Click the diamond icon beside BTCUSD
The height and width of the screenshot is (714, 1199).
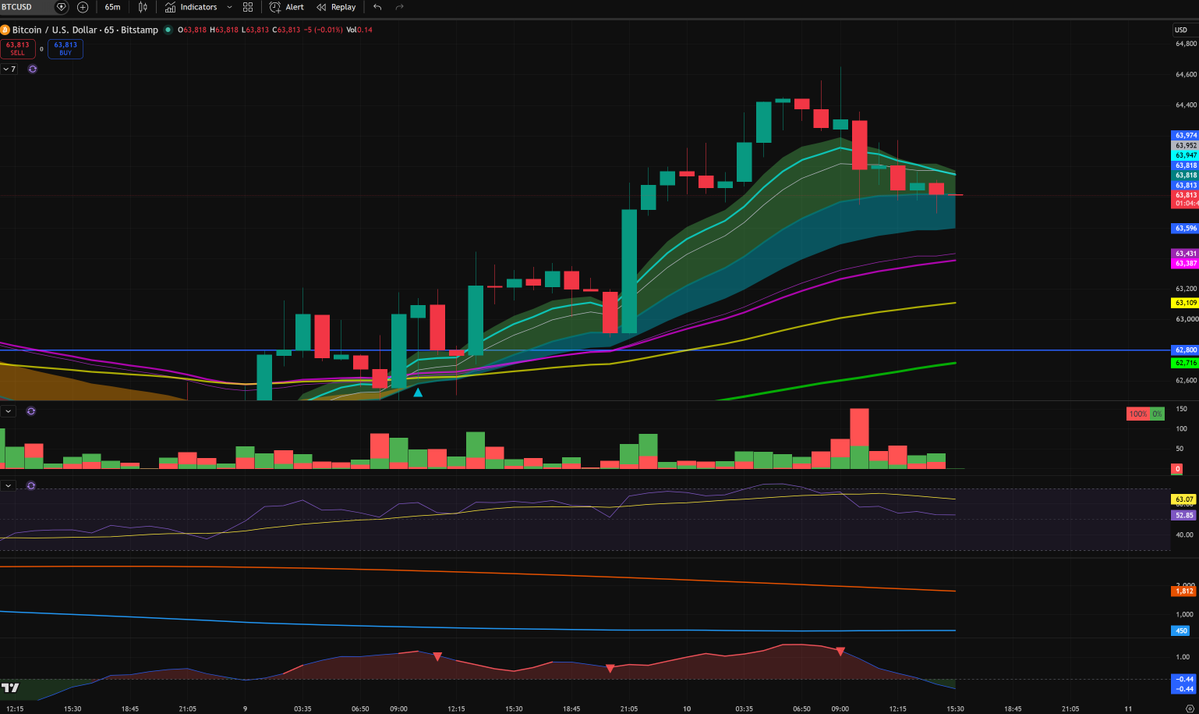coord(61,7)
